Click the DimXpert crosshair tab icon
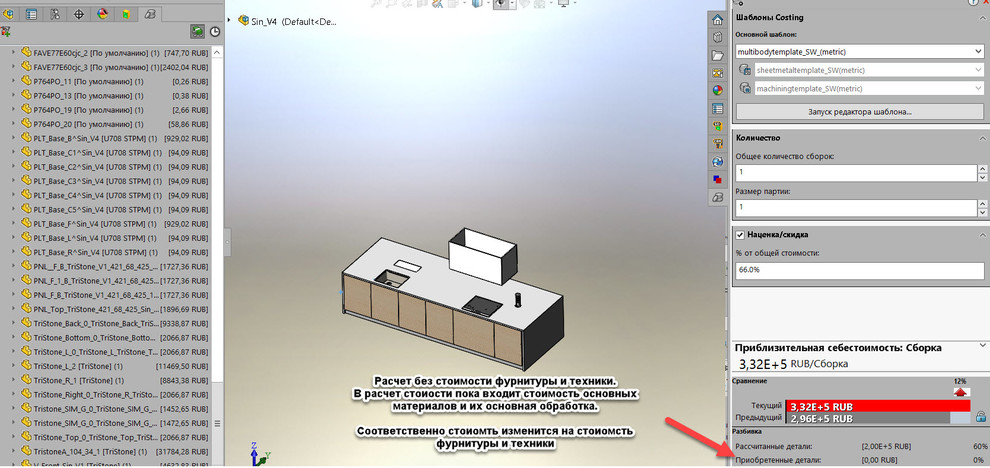Image resolution: width=990 pixels, height=468 pixels. [x=79, y=15]
